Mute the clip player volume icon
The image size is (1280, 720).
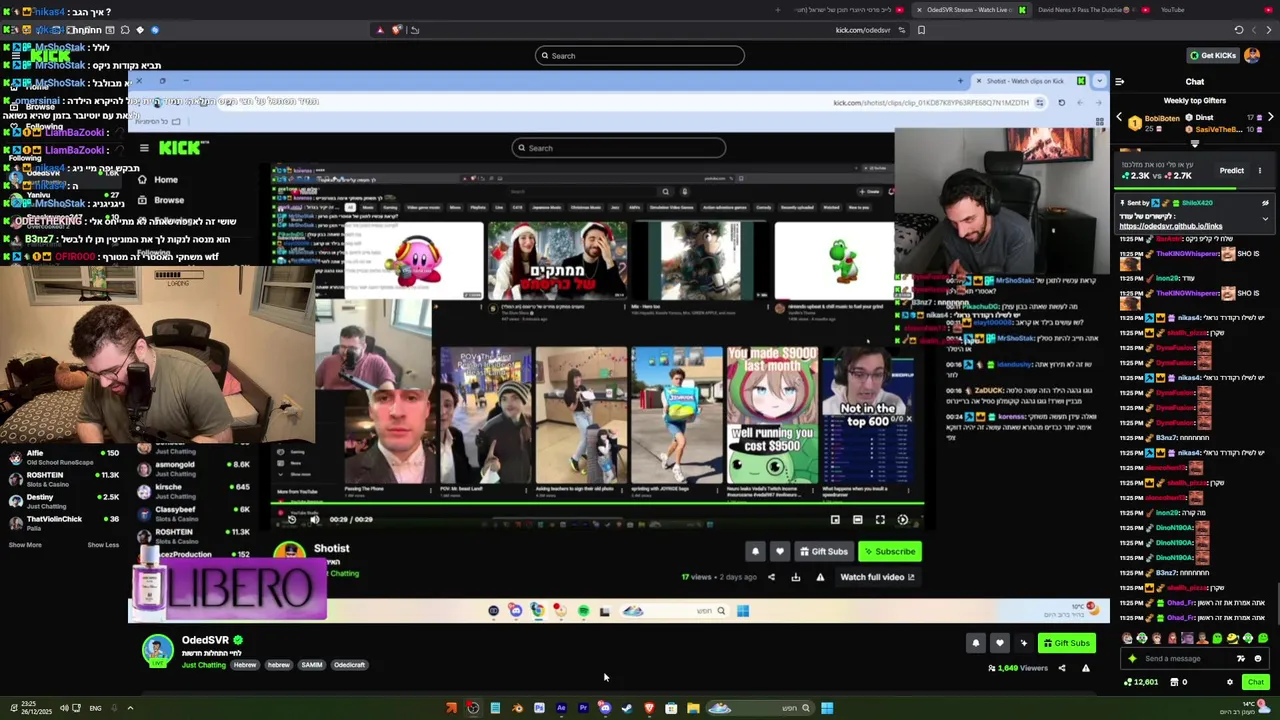point(314,519)
